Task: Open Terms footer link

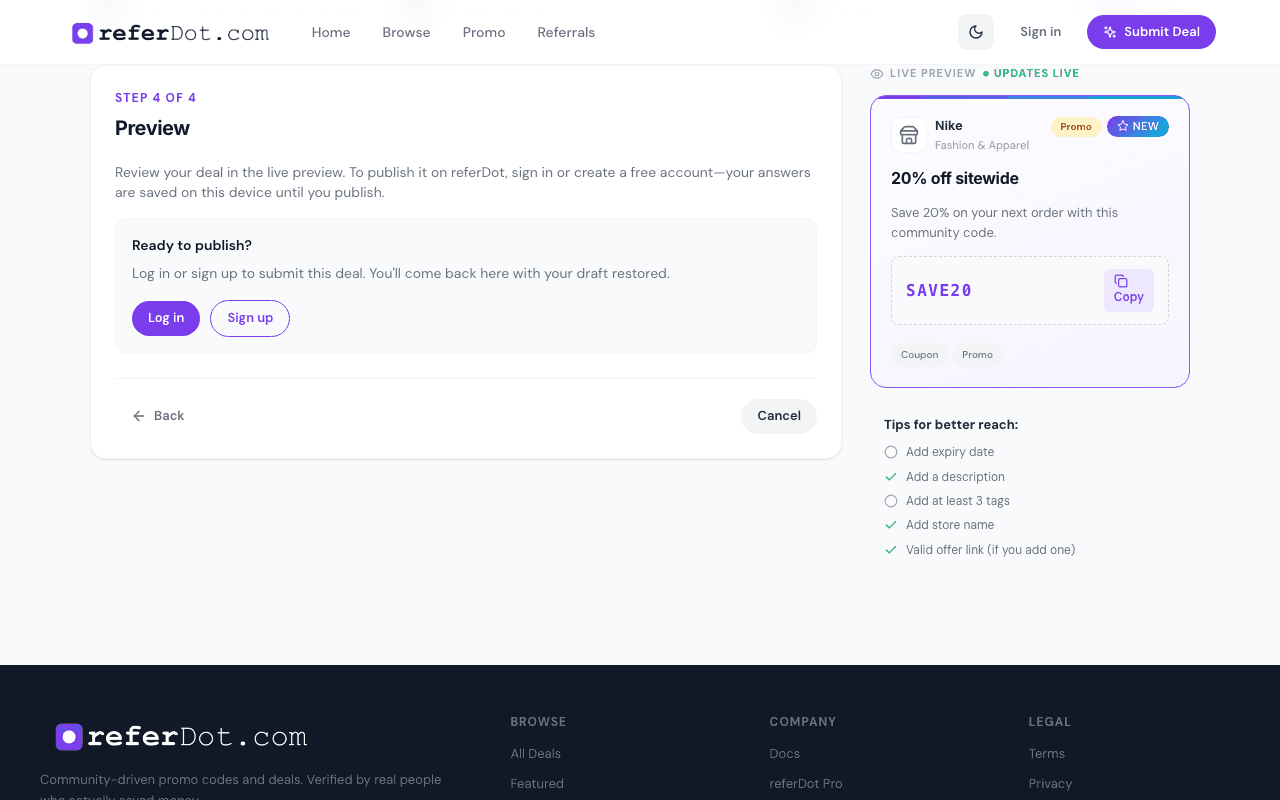Action: click(x=1047, y=754)
